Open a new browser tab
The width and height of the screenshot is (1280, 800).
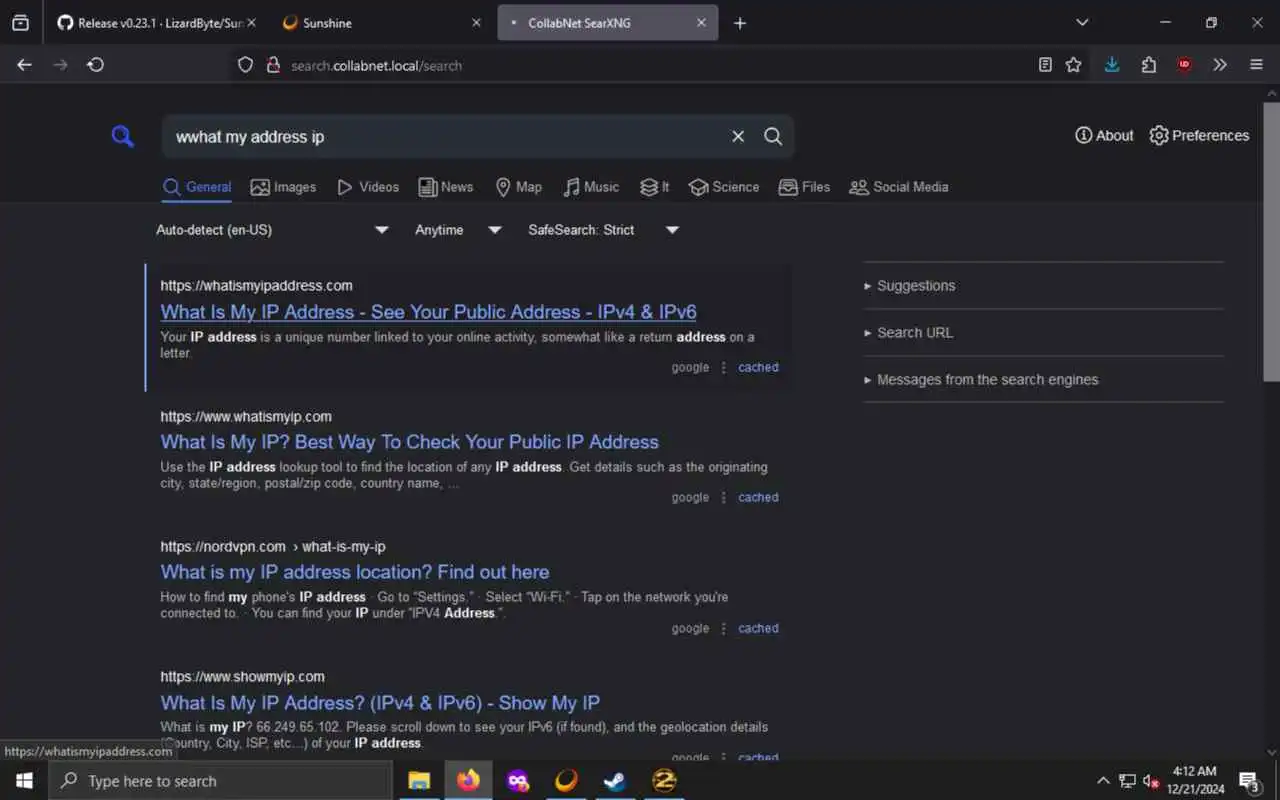click(x=740, y=23)
